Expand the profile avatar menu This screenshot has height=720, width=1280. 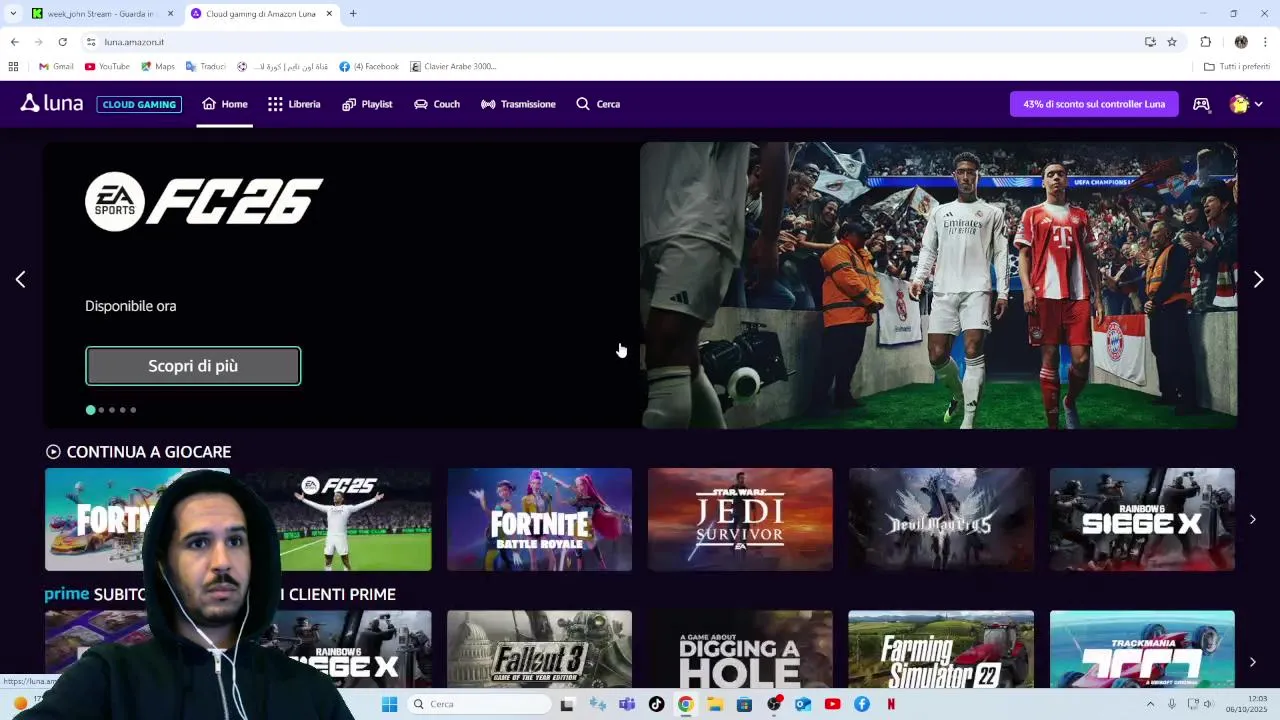click(x=1246, y=104)
